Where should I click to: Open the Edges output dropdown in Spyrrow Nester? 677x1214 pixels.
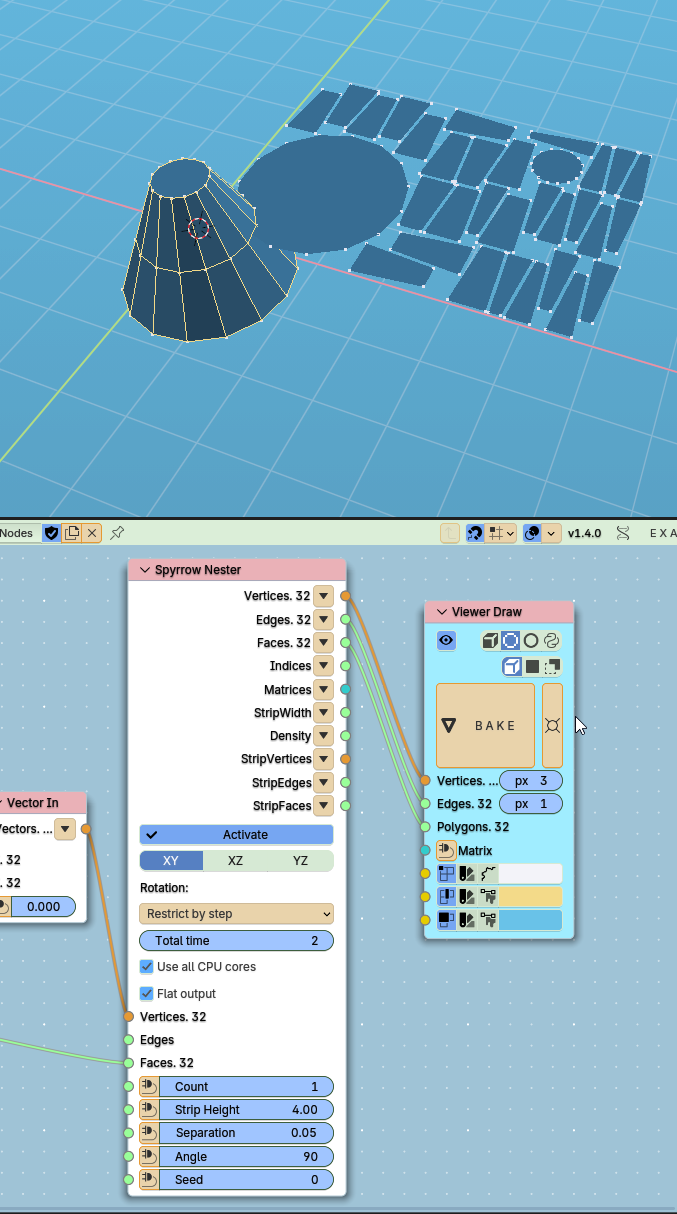323,620
